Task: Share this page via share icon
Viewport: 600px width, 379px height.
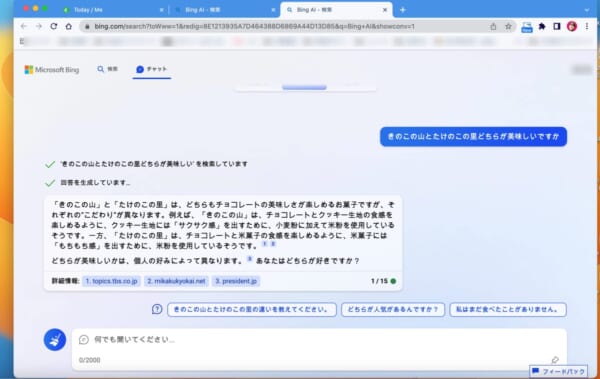Action: [x=493, y=26]
